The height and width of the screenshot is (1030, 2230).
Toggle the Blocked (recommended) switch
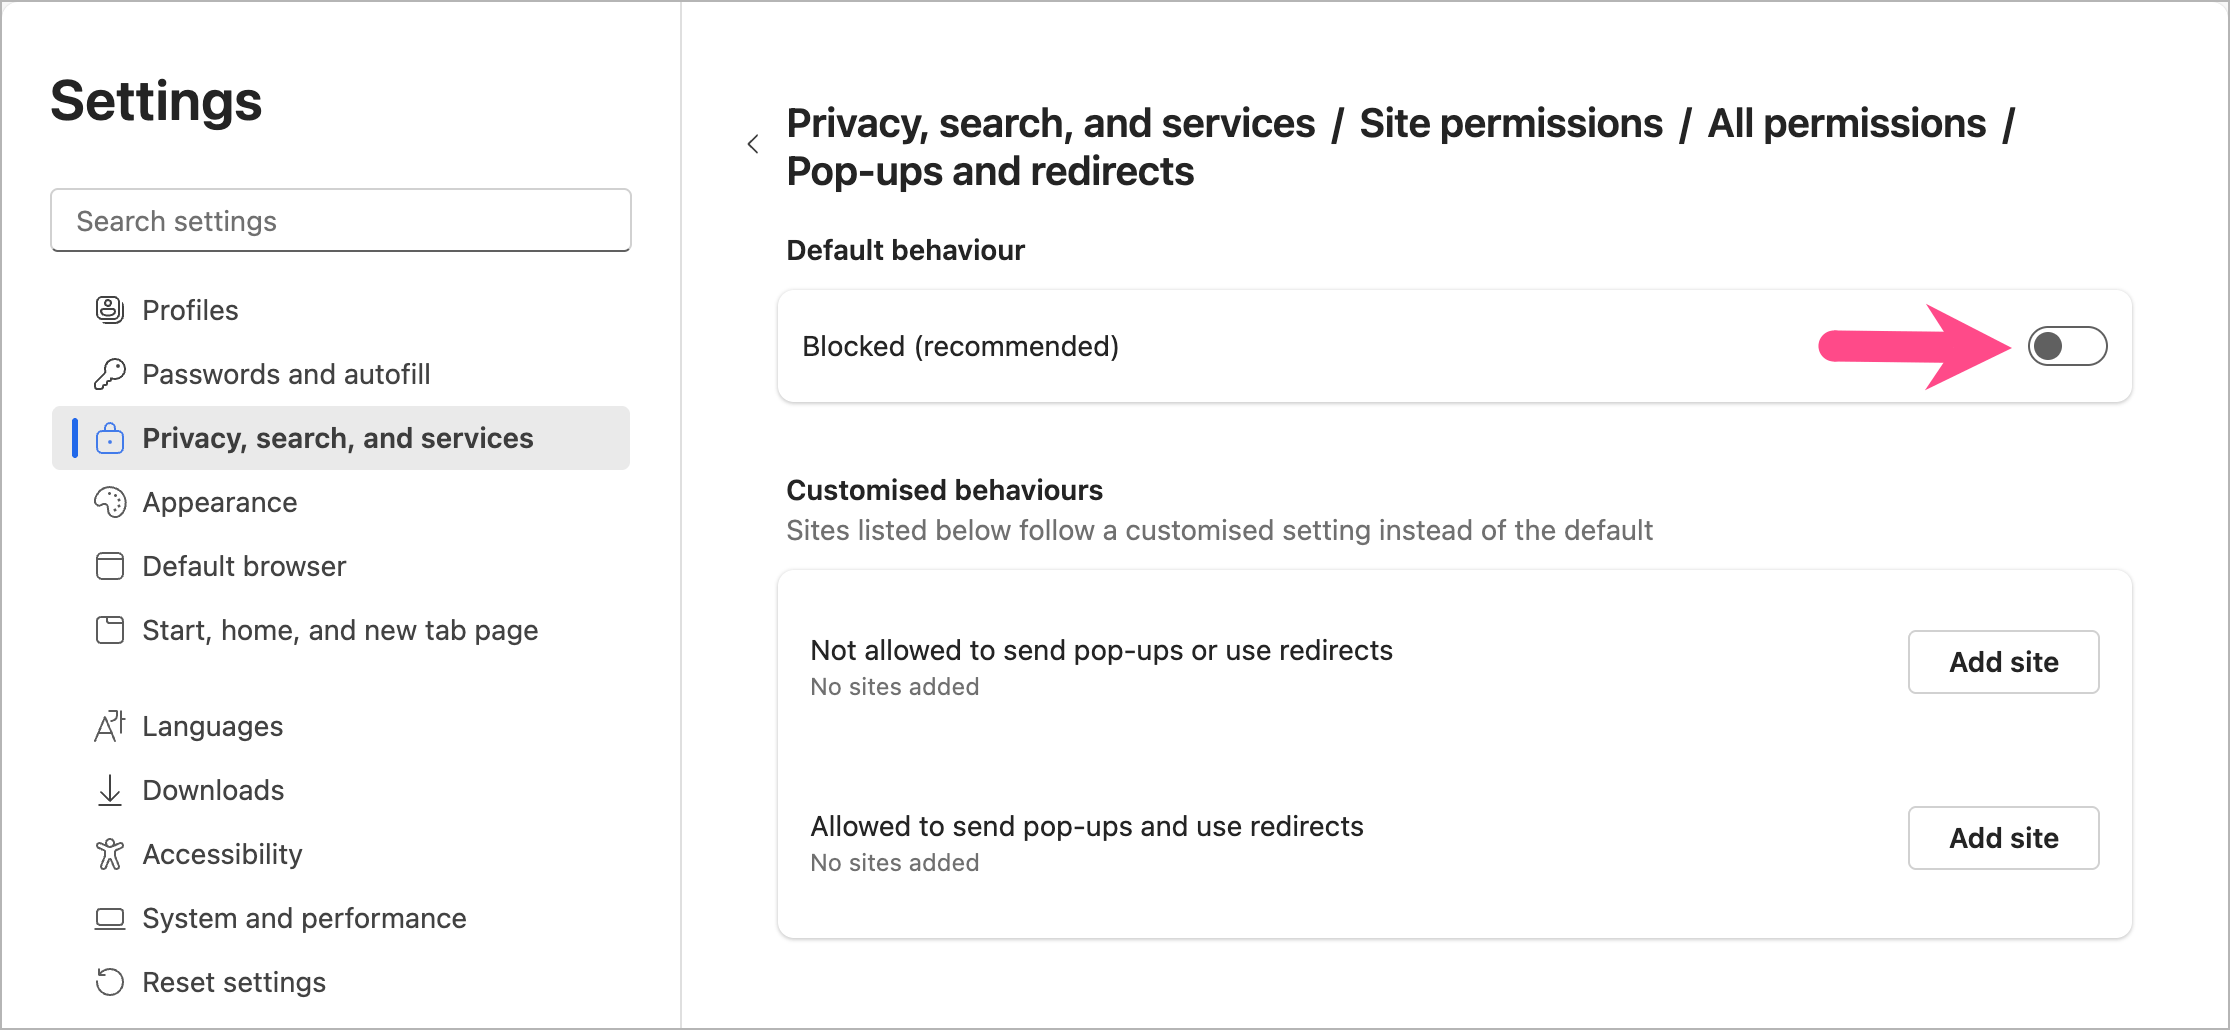pyautogui.click(x=2067, y=346)
